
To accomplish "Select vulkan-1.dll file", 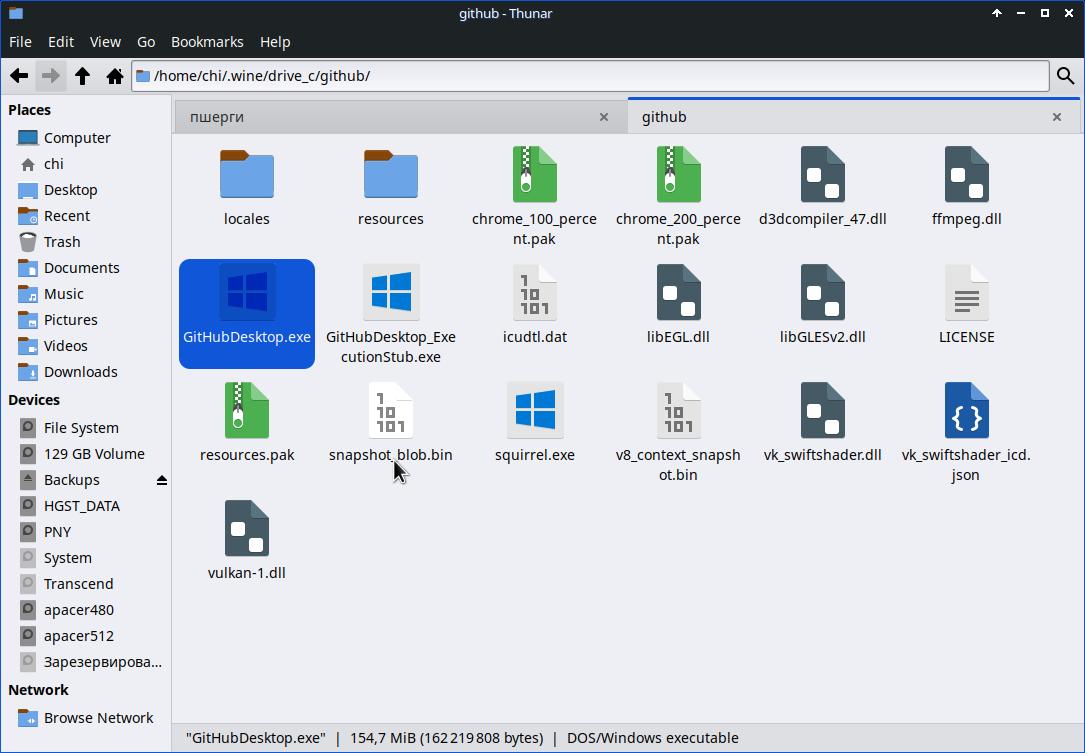I will [247, 541].
